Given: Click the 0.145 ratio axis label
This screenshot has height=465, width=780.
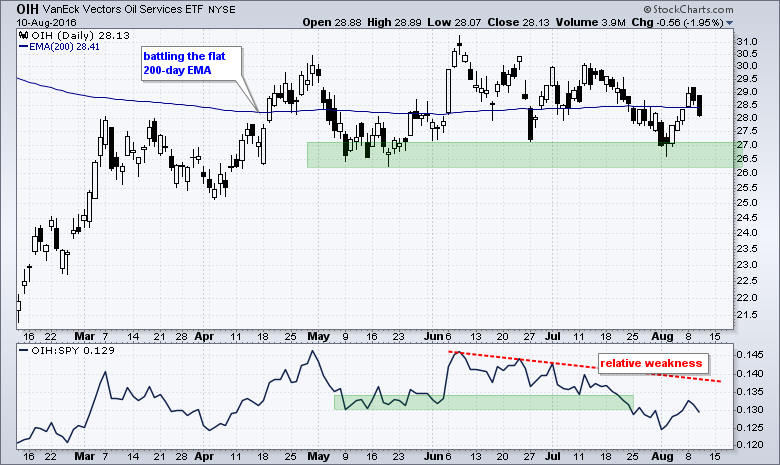Looking at the screenshot, I should tap(749, 355).
